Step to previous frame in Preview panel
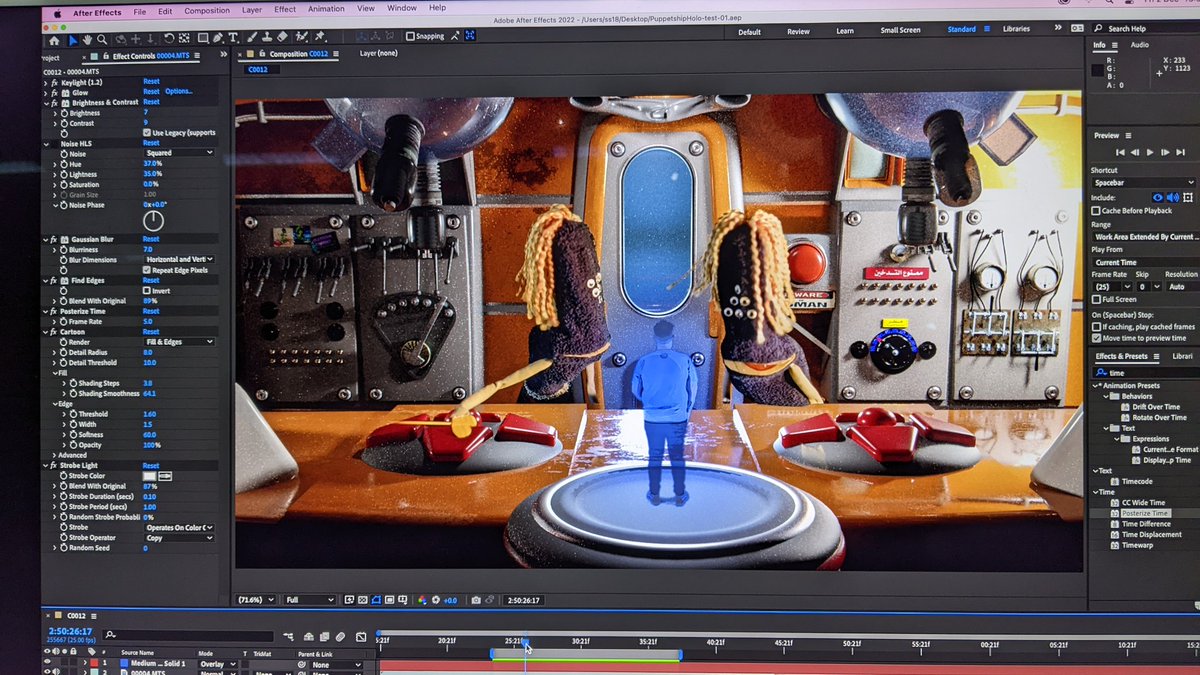The height and width of the screenshot is (675, 1200). click(x=1135, y=152)
